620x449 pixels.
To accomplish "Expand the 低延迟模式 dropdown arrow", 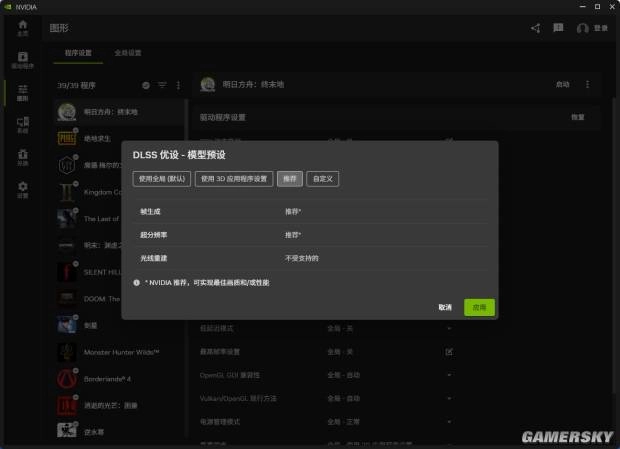I will pyautogui.click(x=449, y=328).
